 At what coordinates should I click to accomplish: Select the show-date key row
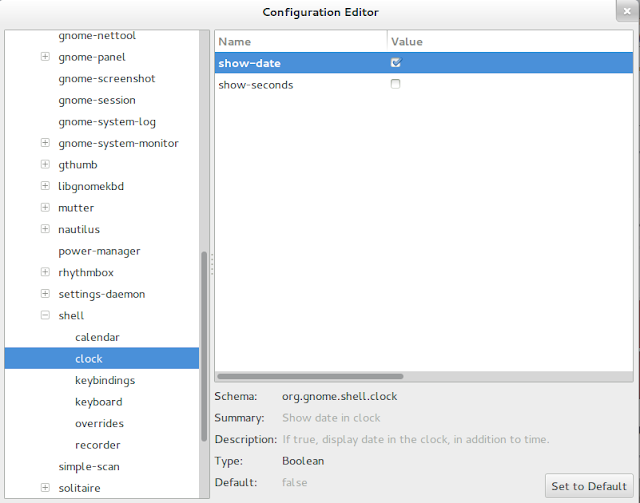click(424, 63)
